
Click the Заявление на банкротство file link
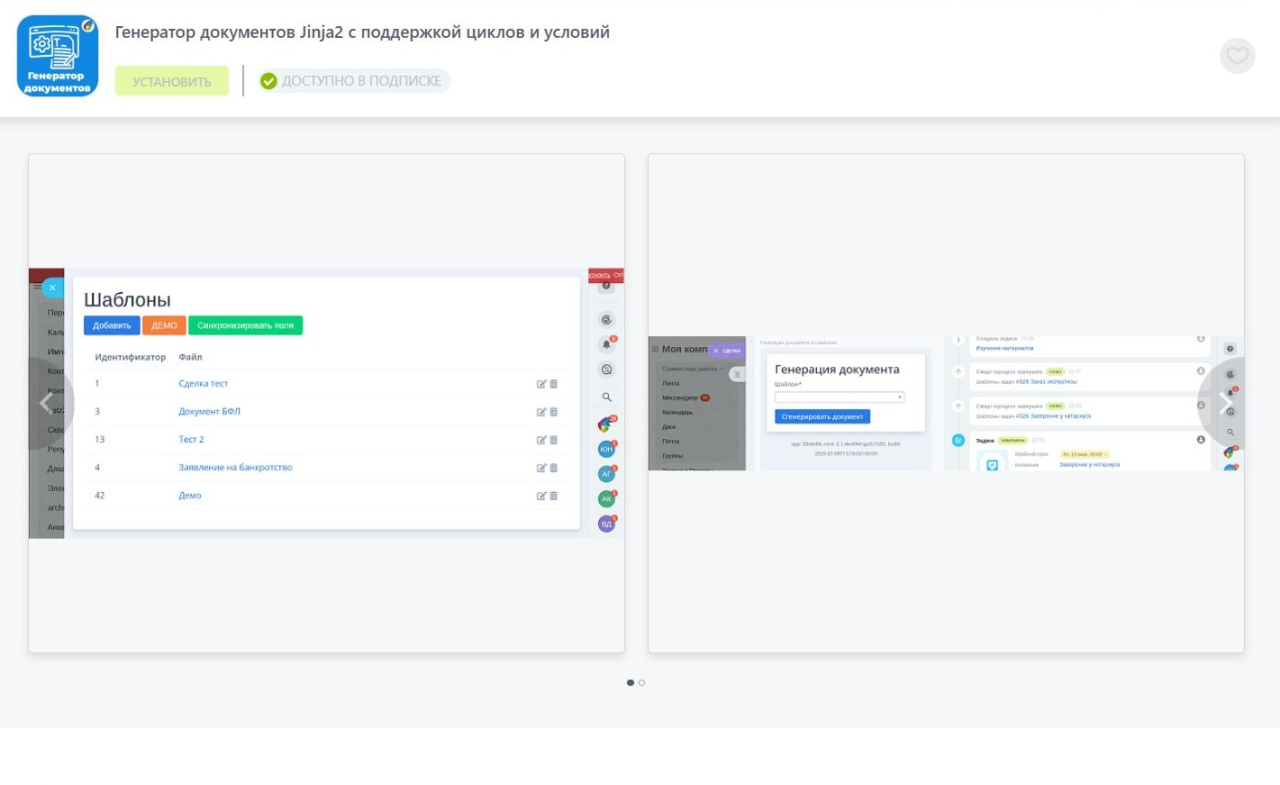[235, 468]
